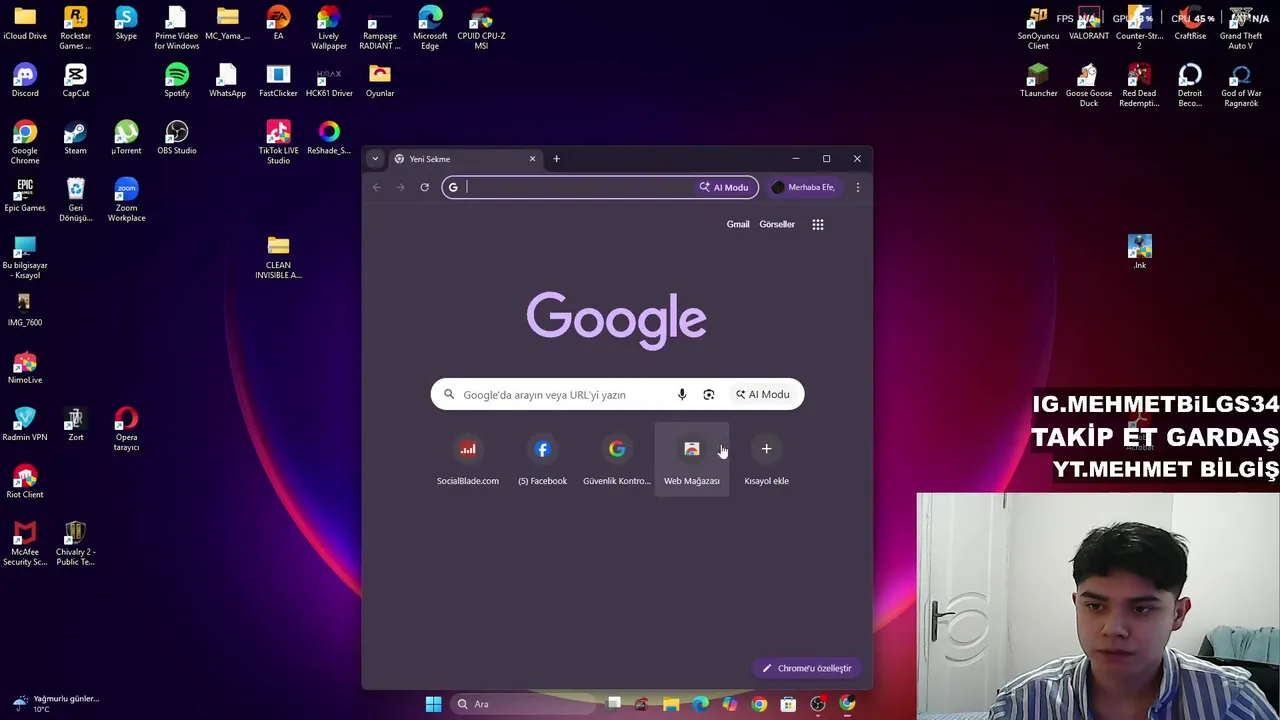This screenshot has height=720, width=1280.
Task: Select the µTorrent desktop icon
Action: point(126,139)
